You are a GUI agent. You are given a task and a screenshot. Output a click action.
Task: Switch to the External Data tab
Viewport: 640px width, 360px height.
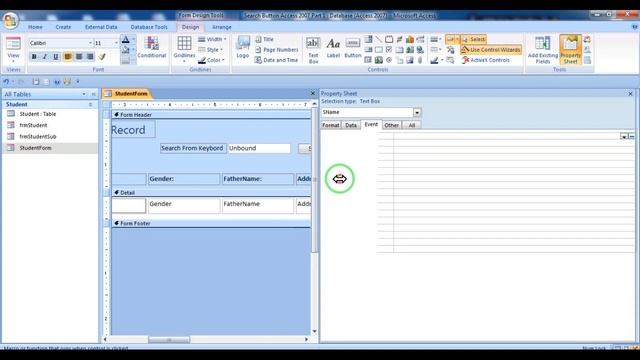[101, 27]
